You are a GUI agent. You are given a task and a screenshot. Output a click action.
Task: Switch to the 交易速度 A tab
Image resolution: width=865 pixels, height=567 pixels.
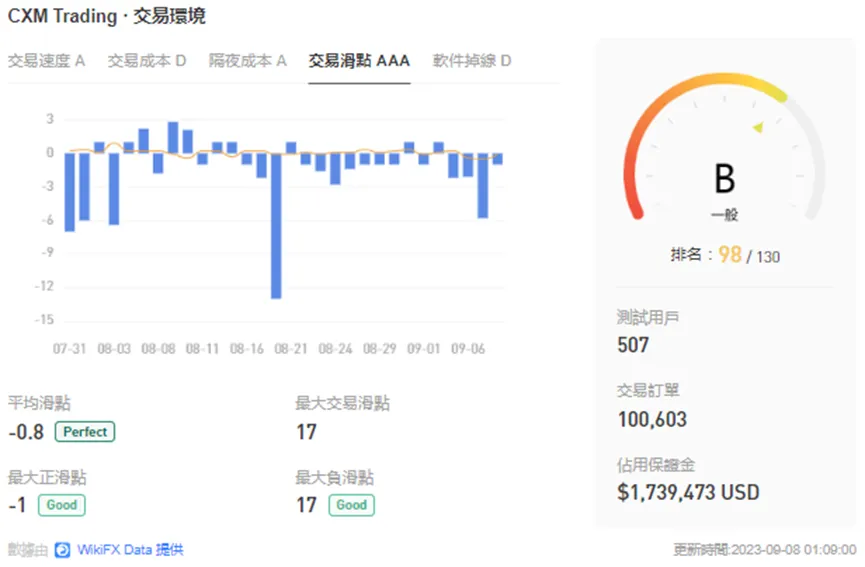click(46, 60)
